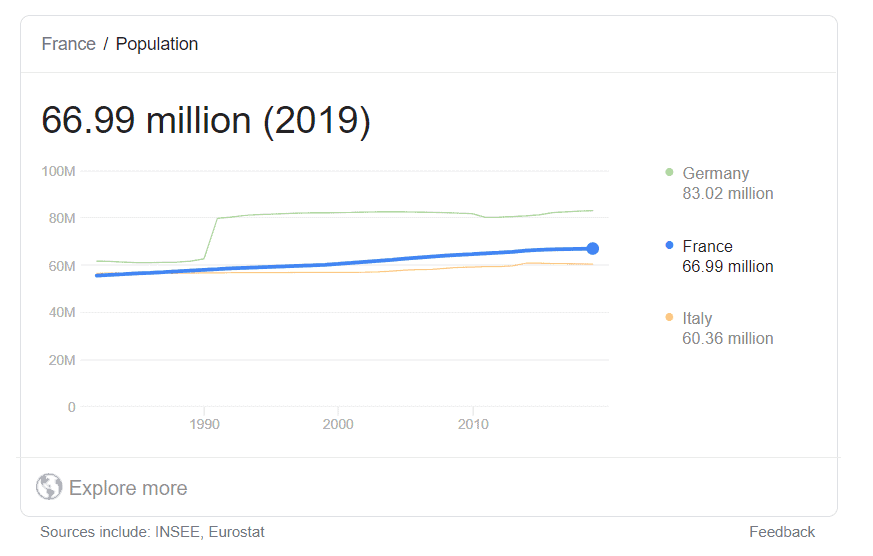Click the 20M y-axis label
This screenshot has width=873, height=556.
click(62, 360)
